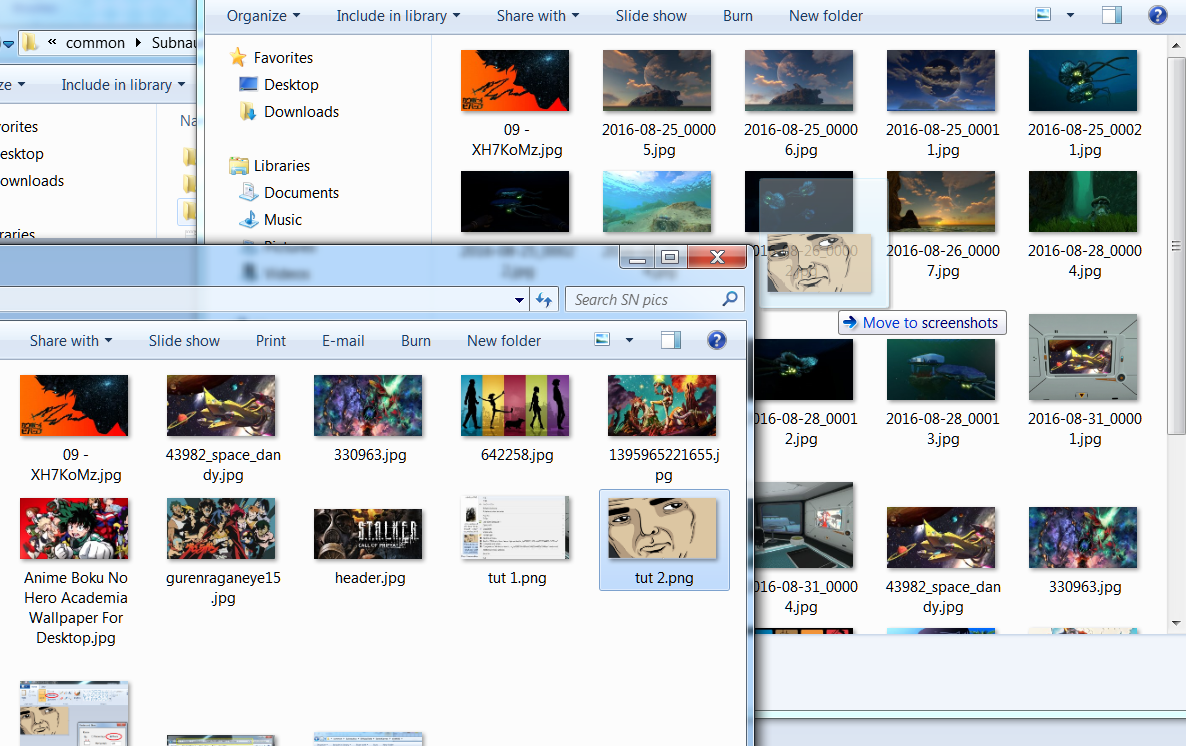Screen dimensions: 1186x746
Task: Select 2016-08-25_00005.jpg thumbnail
Action: (657, 81)
